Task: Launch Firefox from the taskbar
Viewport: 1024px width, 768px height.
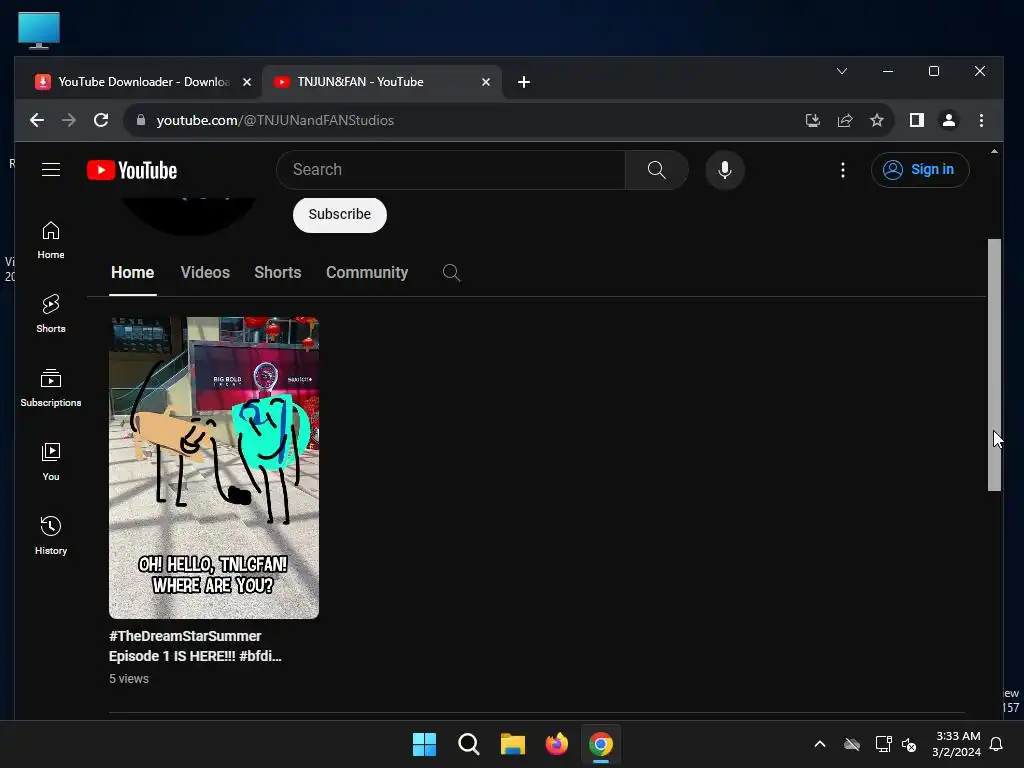Action: point(556,744)
